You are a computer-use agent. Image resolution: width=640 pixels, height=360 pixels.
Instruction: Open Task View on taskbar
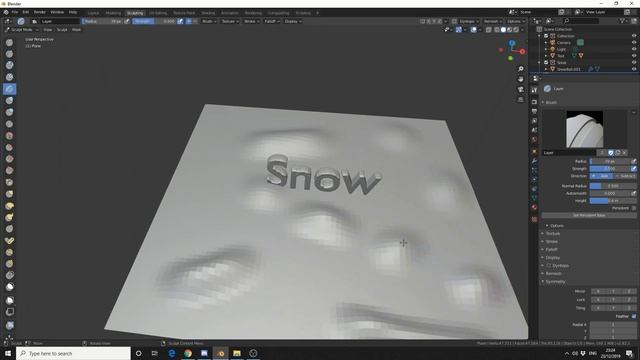155,353
